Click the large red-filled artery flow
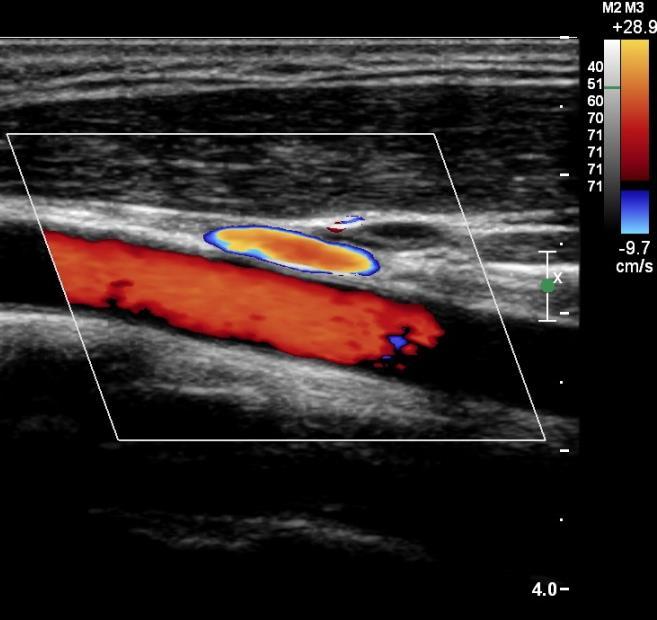Viewport: 657px width, 620px height. click(243, 298)
